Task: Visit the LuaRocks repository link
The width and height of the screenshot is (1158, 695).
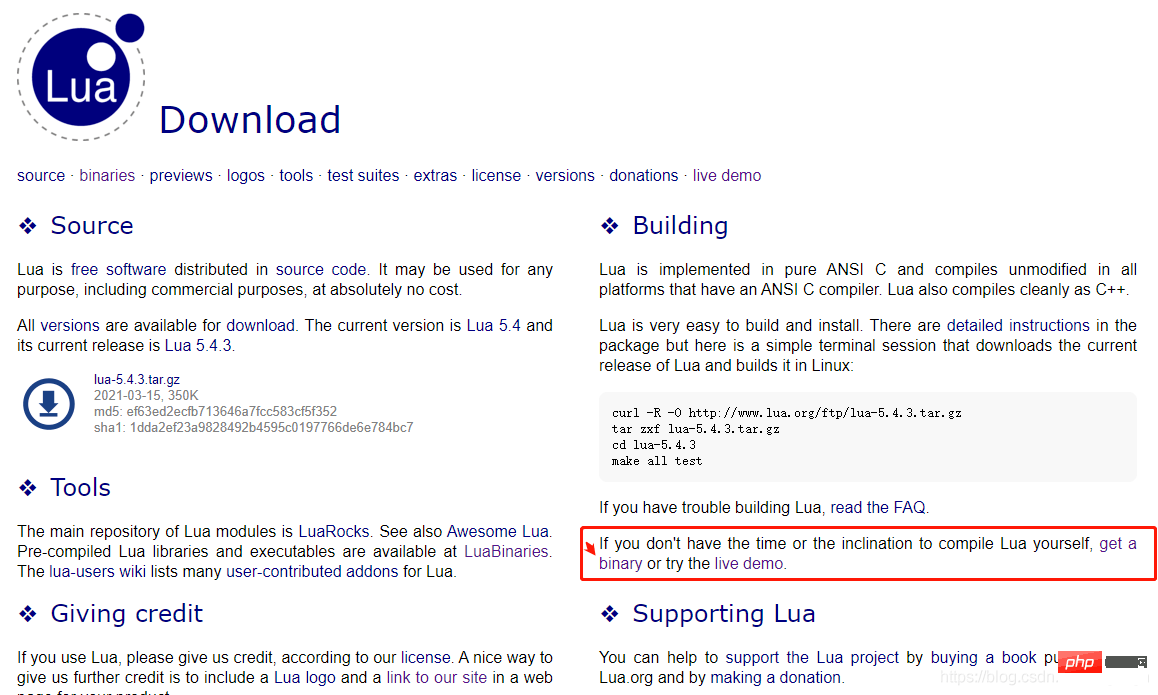Action: coord(334,531)
